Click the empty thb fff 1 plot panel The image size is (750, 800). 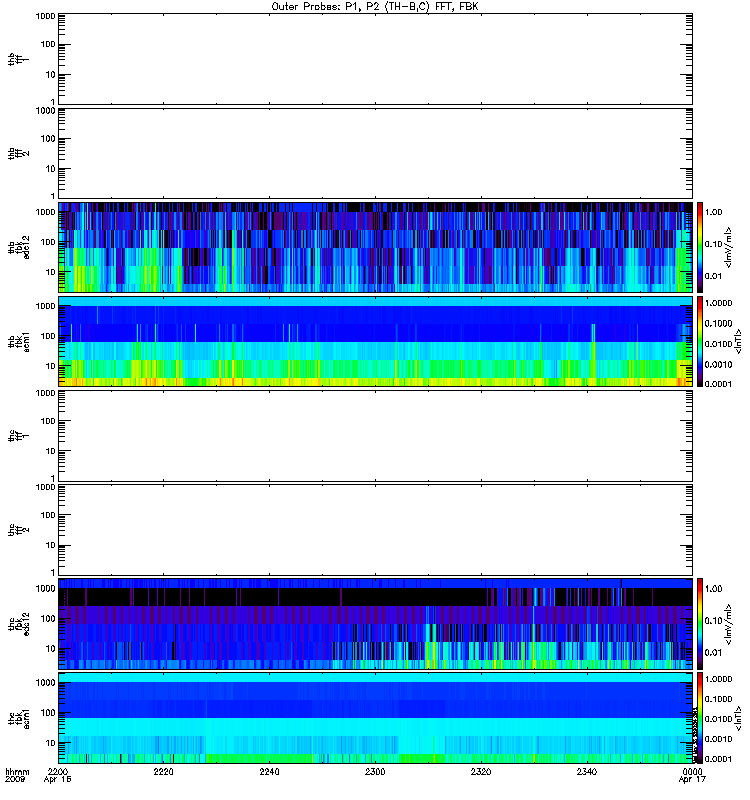[376, 59]
